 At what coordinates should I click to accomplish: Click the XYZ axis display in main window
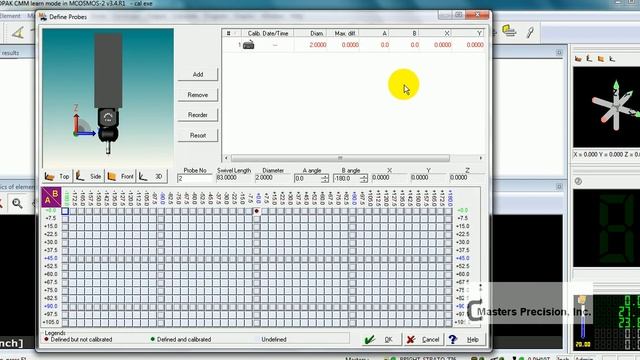click(607, 107)
